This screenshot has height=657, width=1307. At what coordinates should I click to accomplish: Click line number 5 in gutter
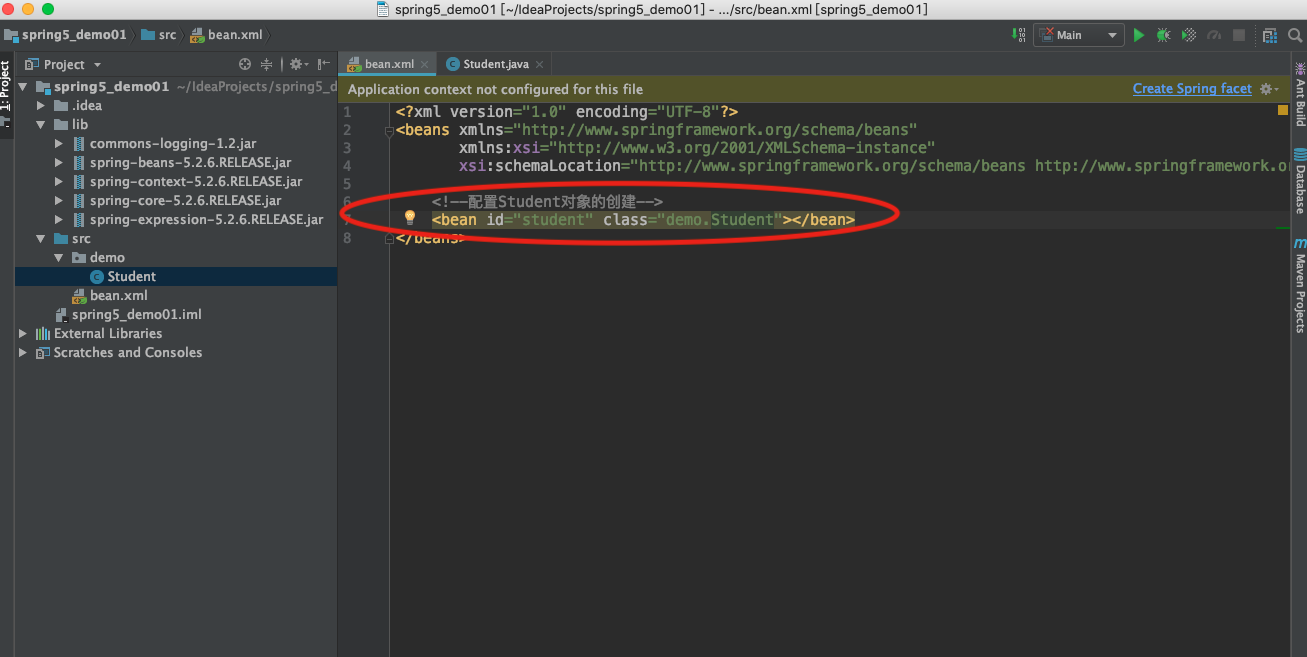click(x=347, y=184)
